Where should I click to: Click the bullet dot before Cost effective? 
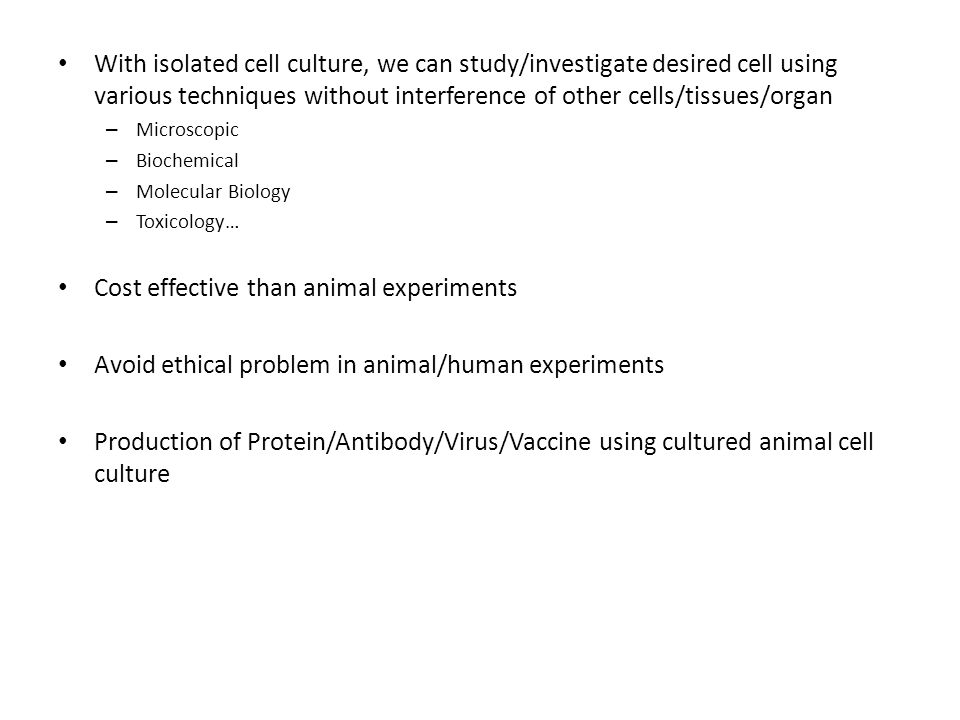(63, 287)
